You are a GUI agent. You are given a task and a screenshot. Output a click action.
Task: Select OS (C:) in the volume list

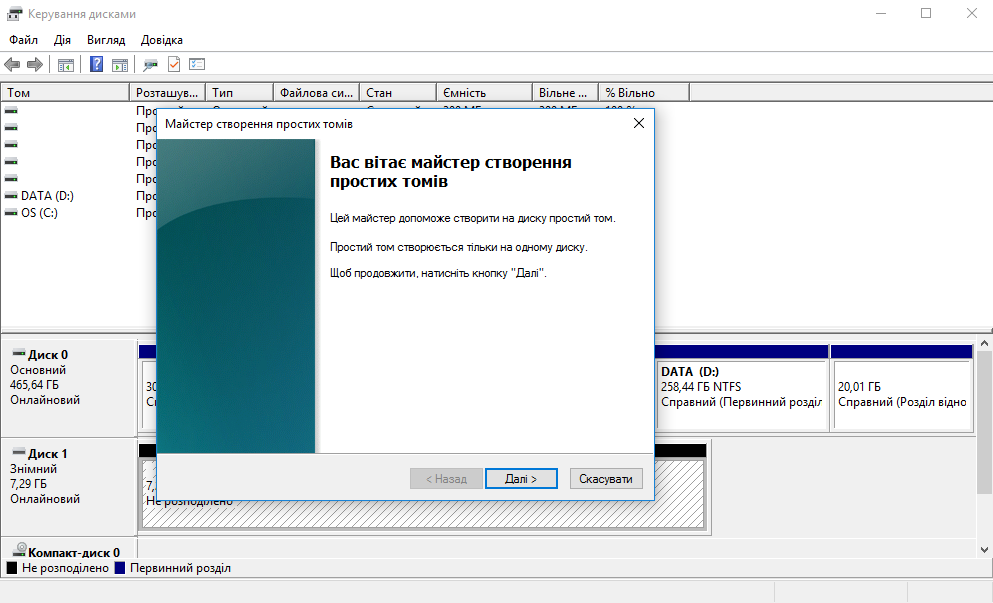[40, 213]
